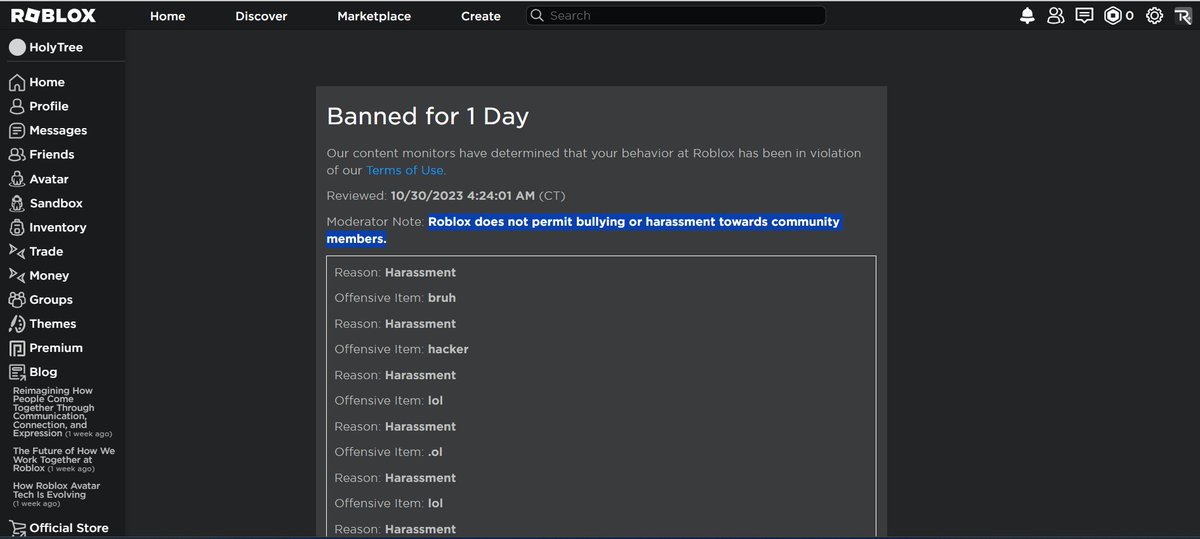This screenshot has height=539, width=1200.
Task: Open the Groups sidebar link
Action: tap(51, 299)
